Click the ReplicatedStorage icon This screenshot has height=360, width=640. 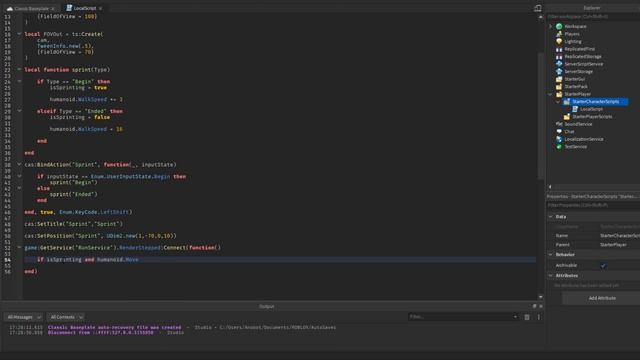coord(559,56)
